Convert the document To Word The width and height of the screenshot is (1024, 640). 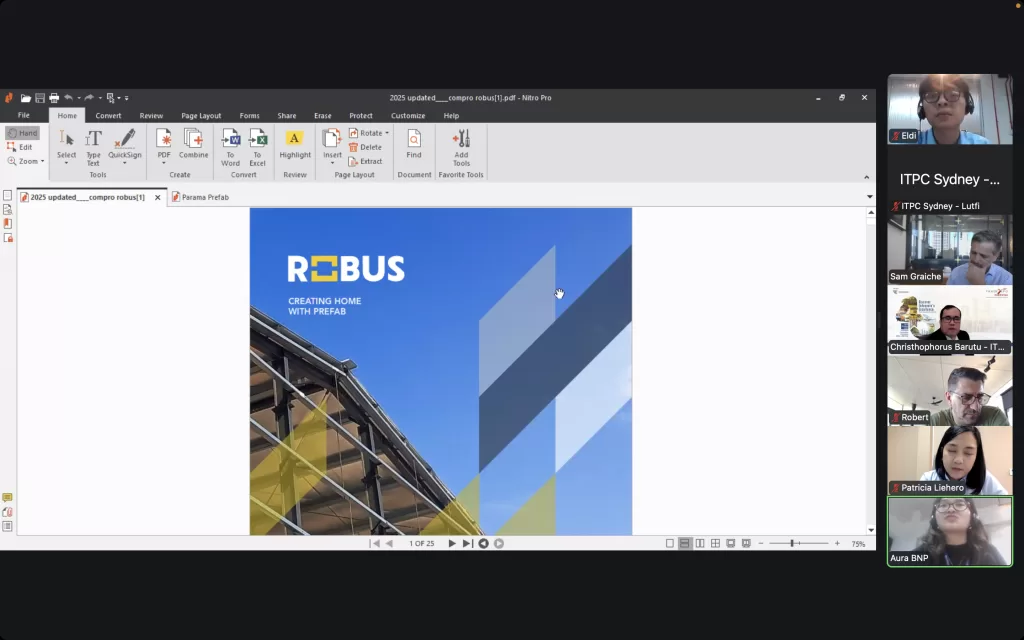click(231, 148)
